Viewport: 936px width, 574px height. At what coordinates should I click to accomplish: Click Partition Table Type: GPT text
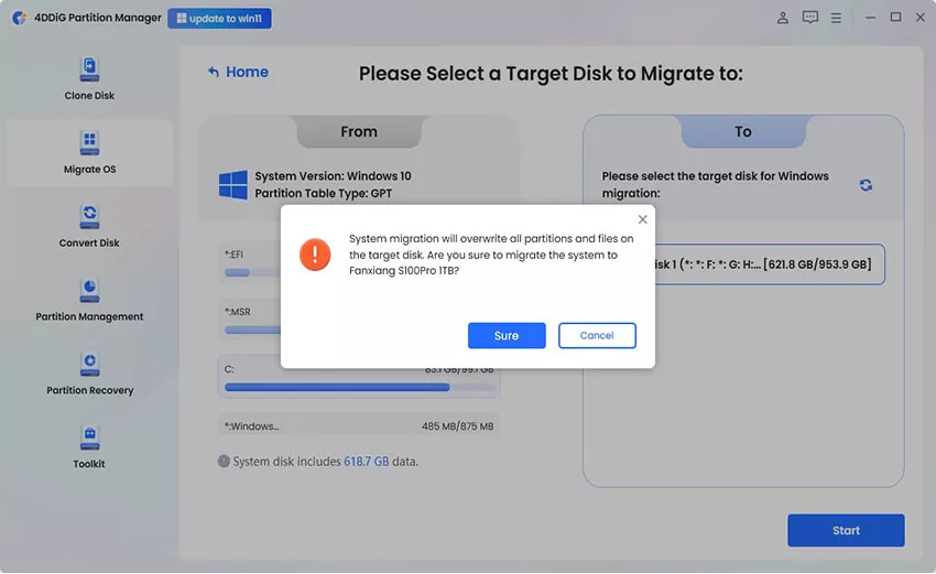point(324,193)
